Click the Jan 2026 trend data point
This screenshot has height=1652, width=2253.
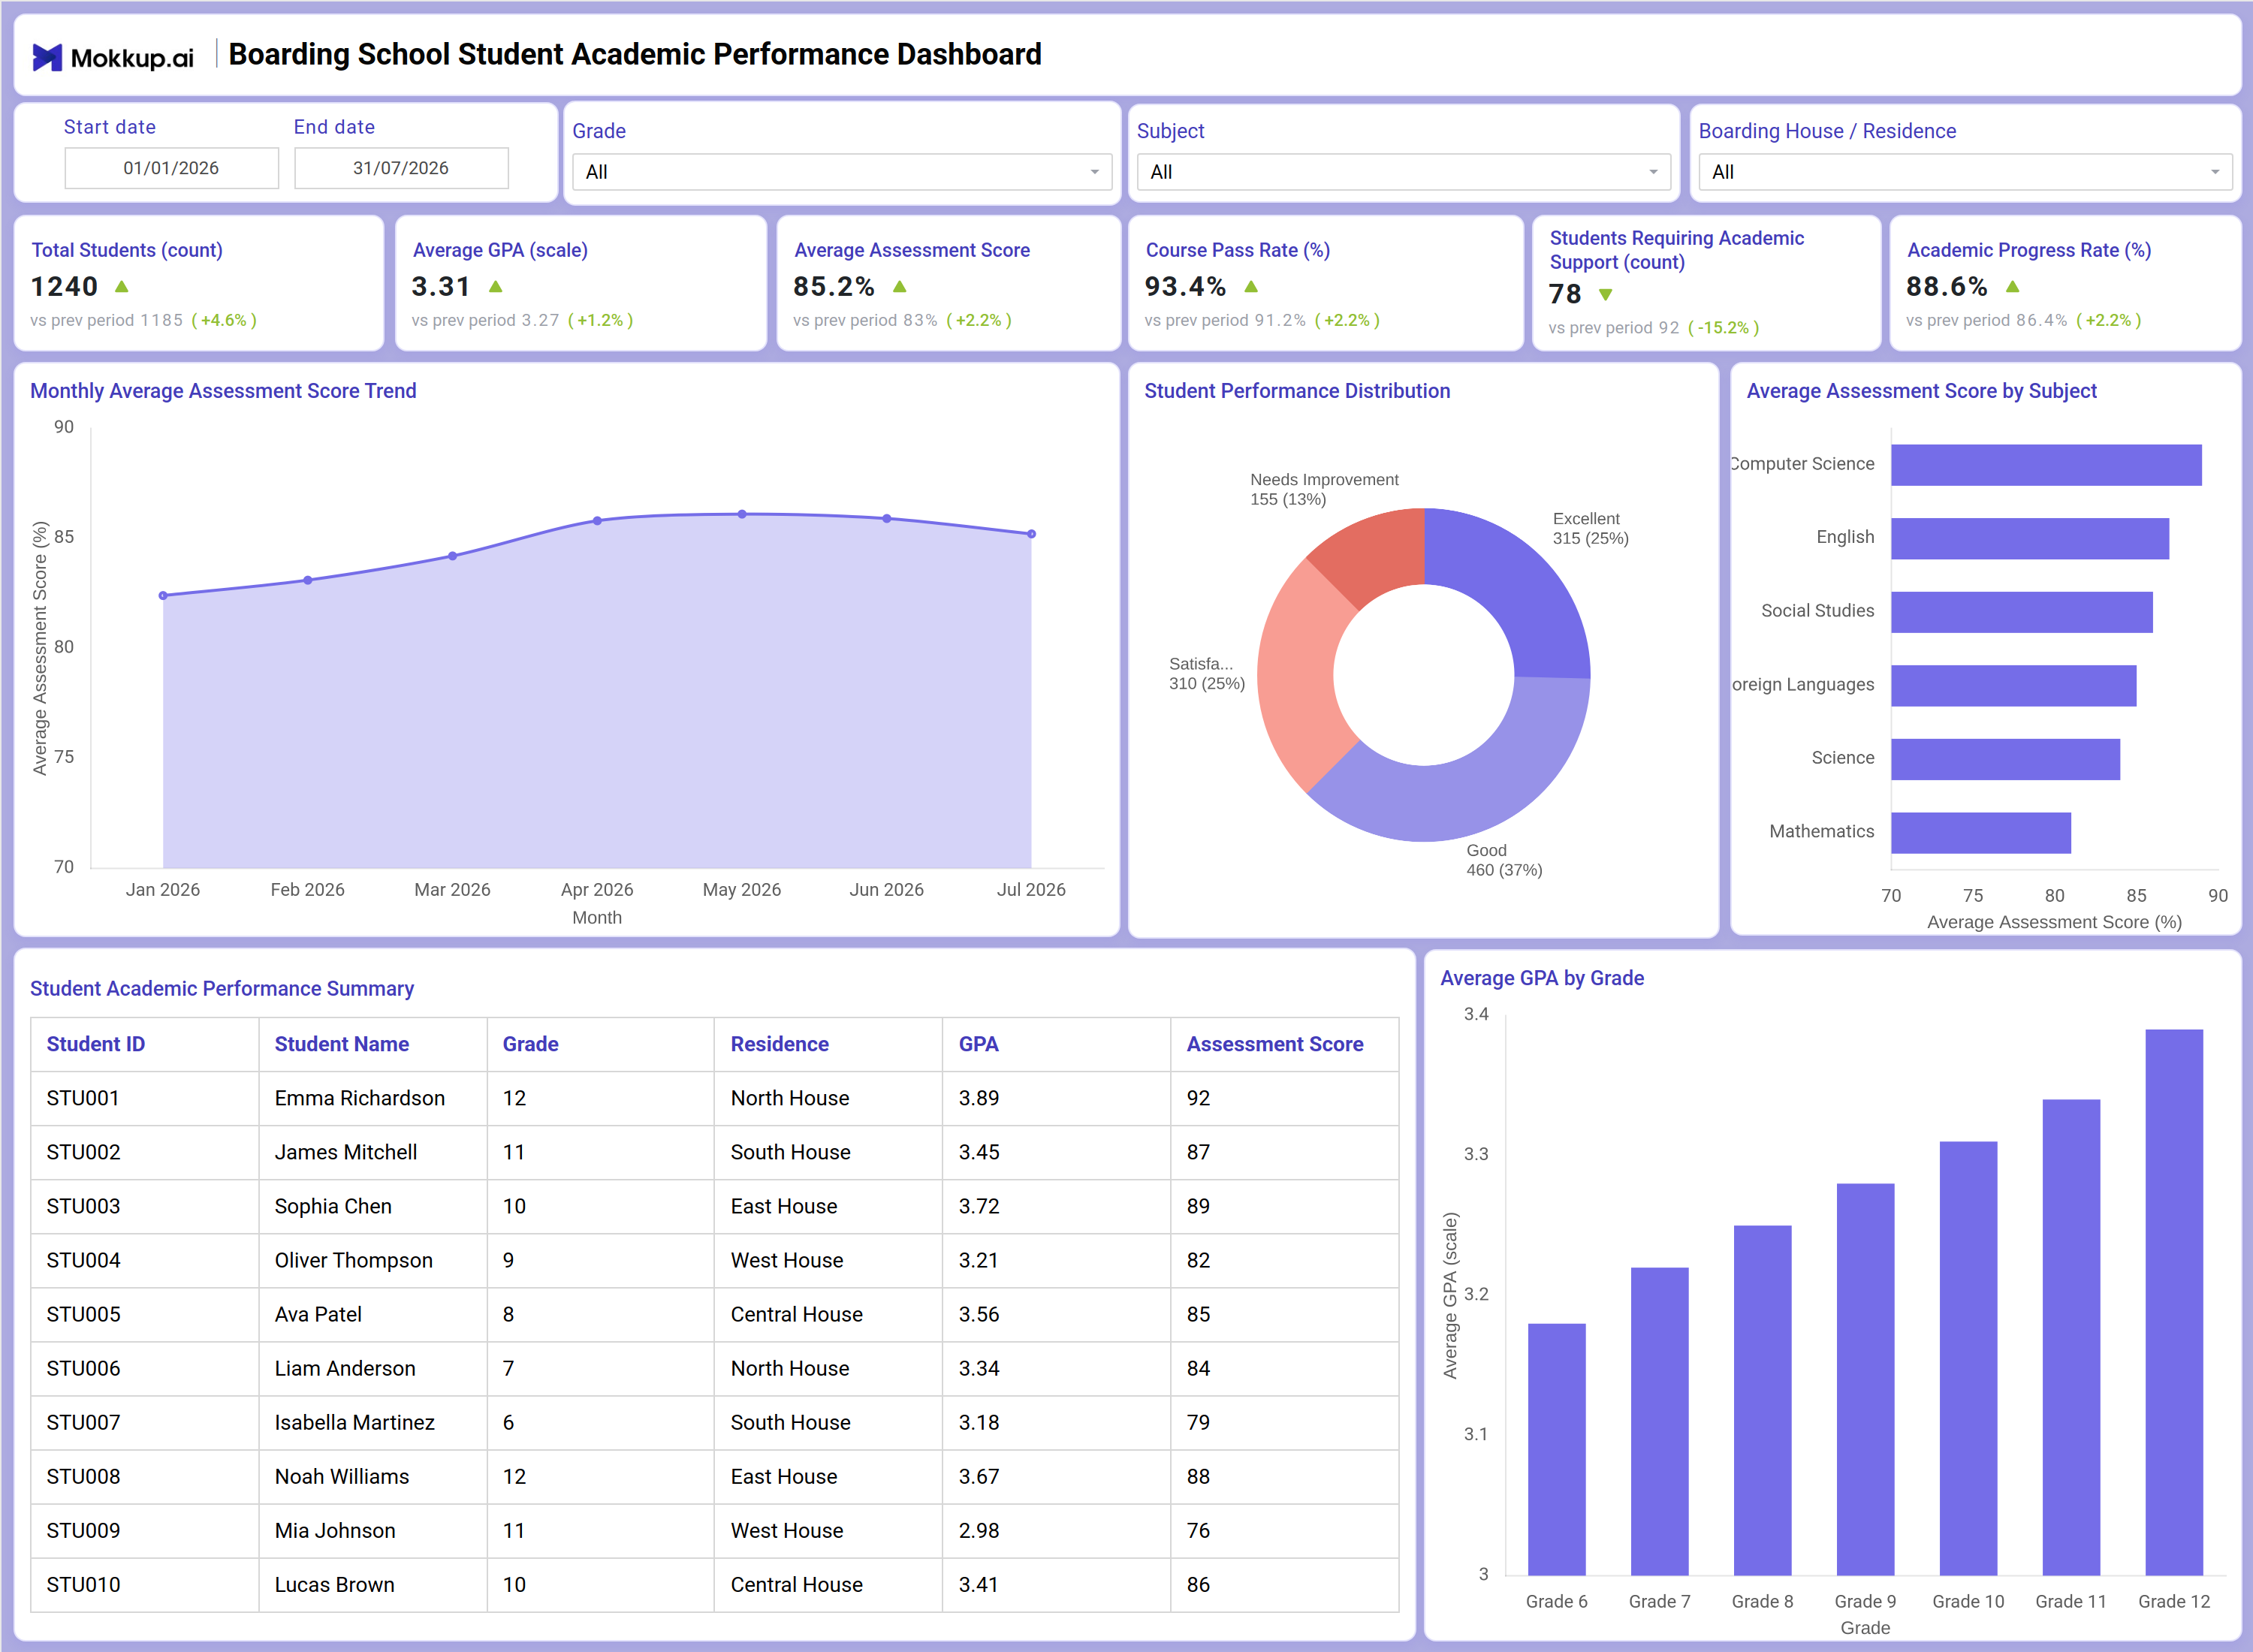(x=163, y=596)
